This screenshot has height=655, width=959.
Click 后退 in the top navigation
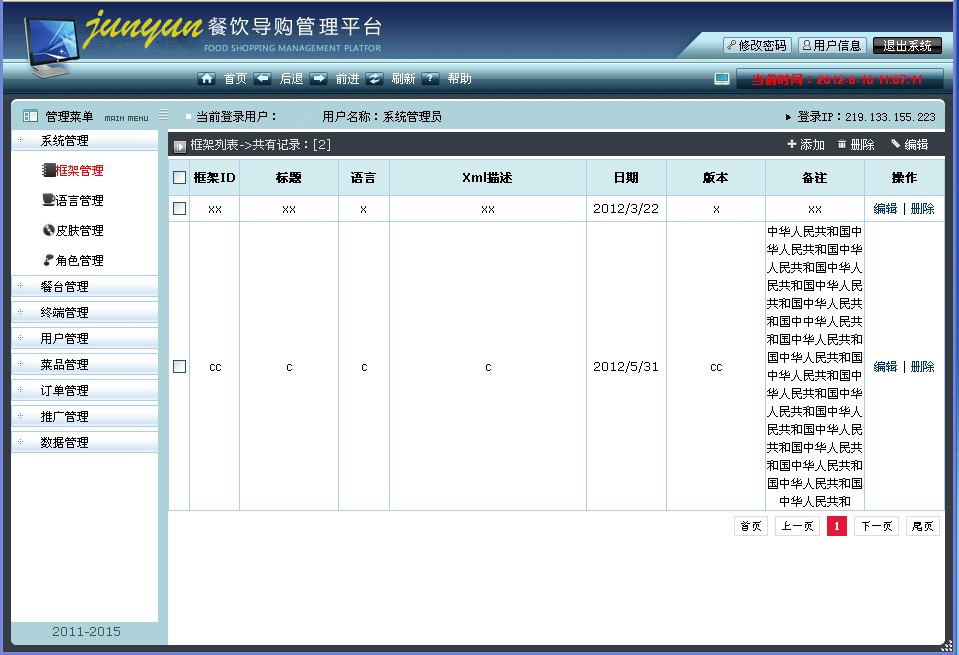point(291,79)
